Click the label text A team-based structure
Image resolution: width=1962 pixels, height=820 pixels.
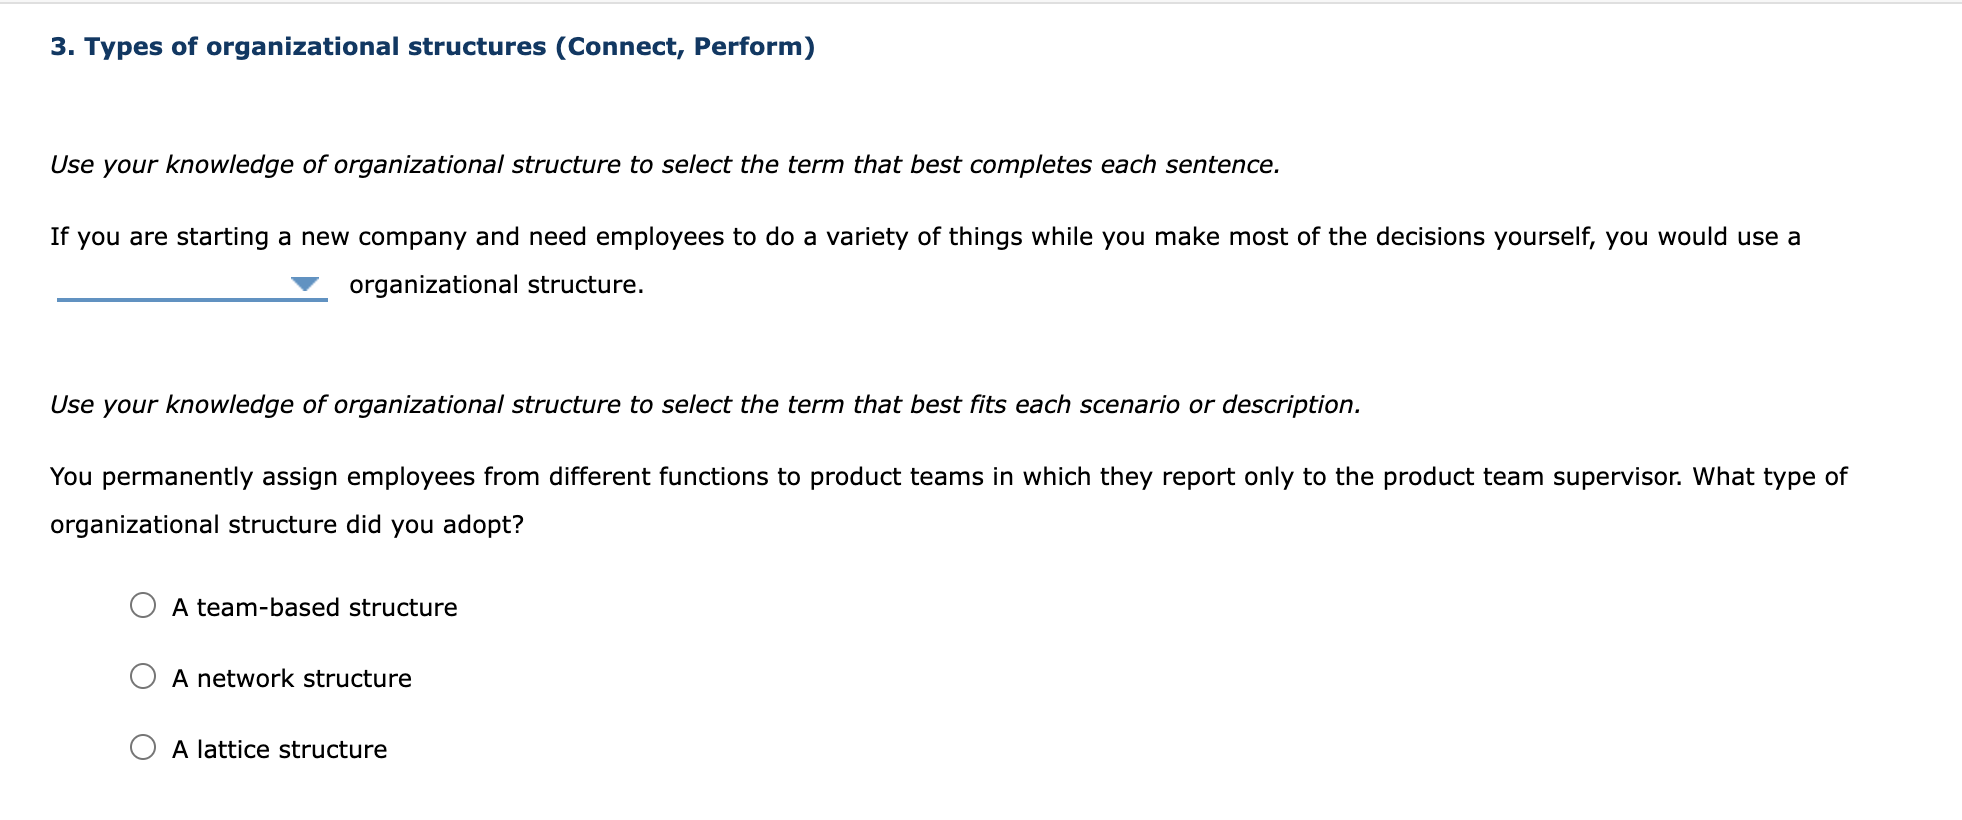[x=315, y=606]
